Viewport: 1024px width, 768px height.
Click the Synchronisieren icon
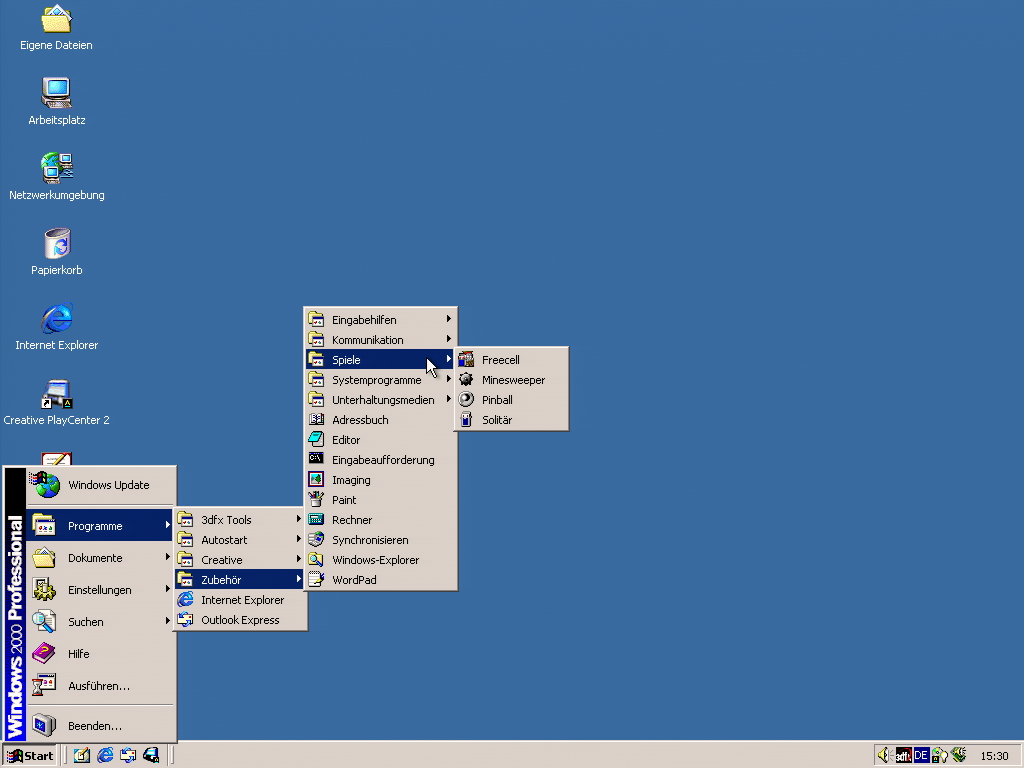316,539
